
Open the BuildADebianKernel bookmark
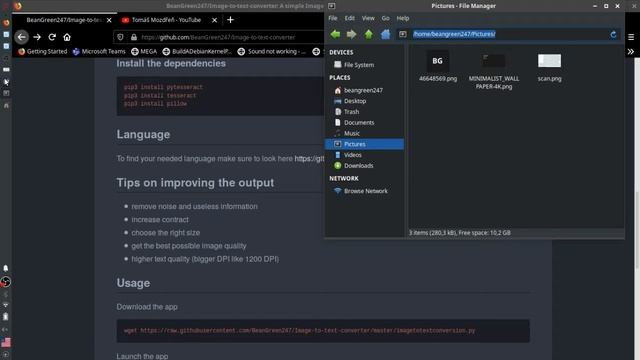point(197,51)
